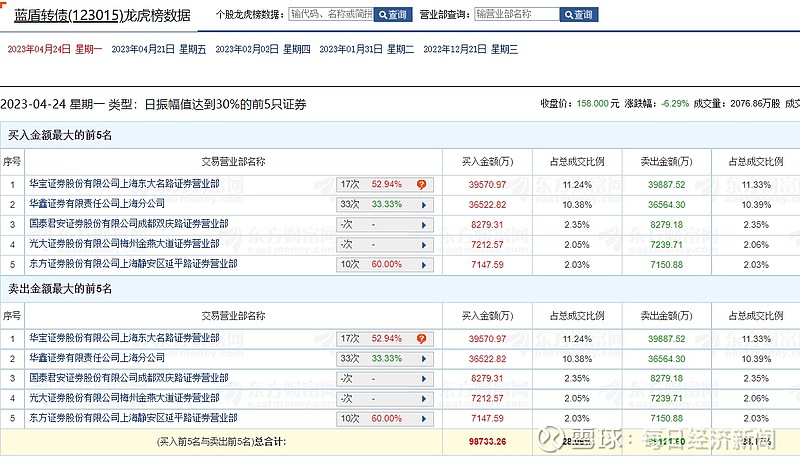
Task: Open 光大证券梅州金燕大道营业部 link in buy table
Action: pos(124,243)
